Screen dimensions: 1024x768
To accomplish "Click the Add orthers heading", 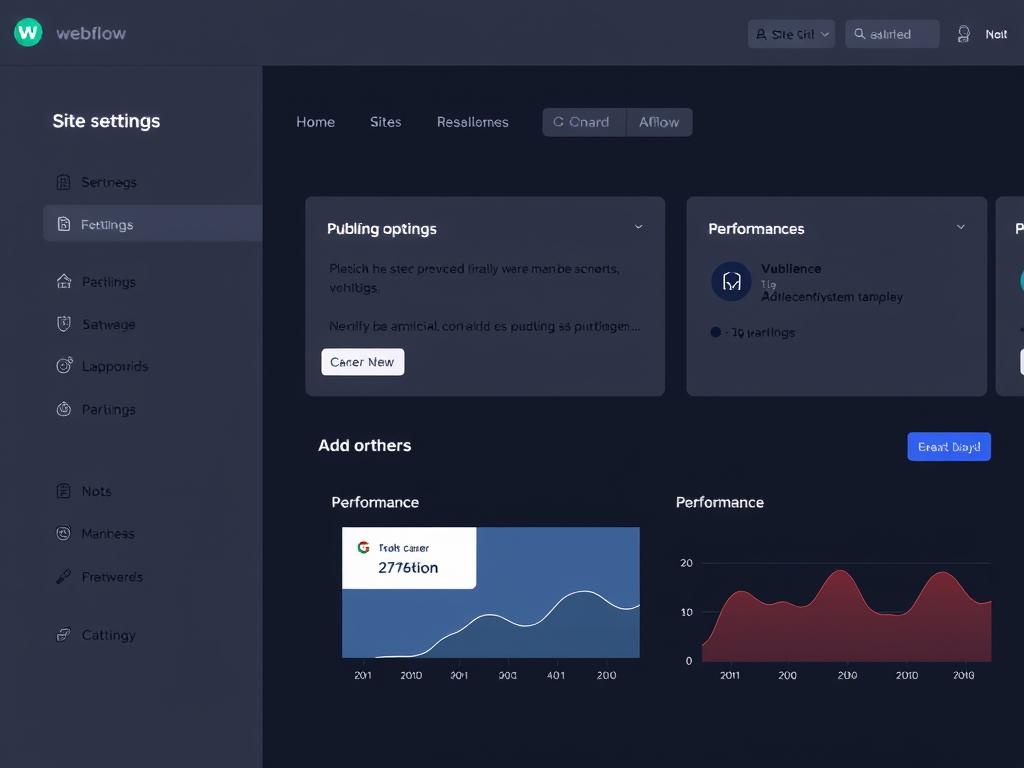I will [364, 445].
